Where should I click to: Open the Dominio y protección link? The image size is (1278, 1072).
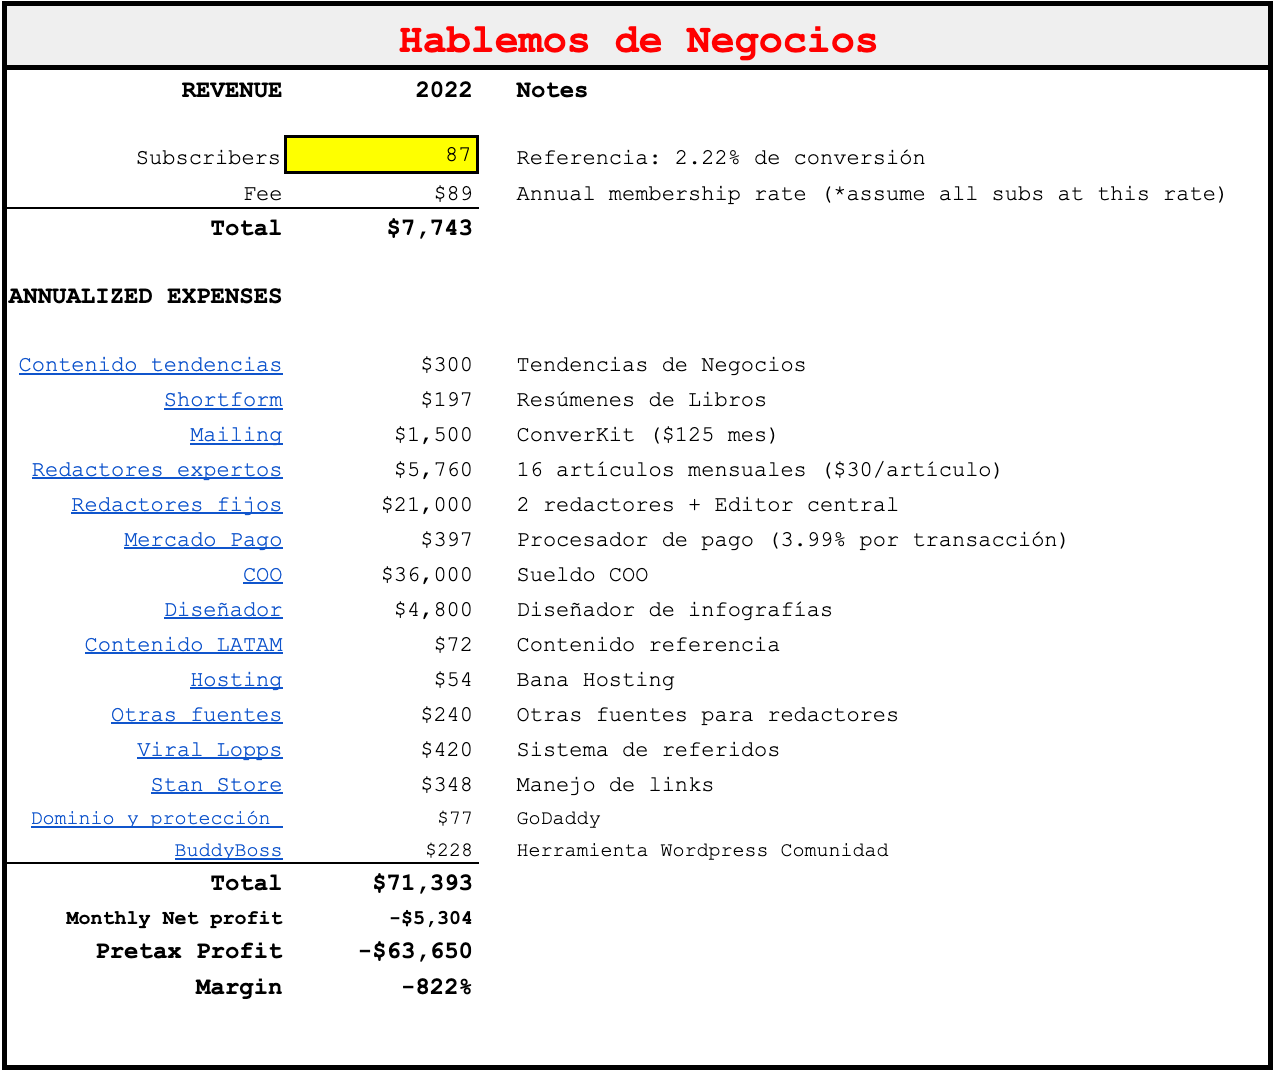coord(157,818)
